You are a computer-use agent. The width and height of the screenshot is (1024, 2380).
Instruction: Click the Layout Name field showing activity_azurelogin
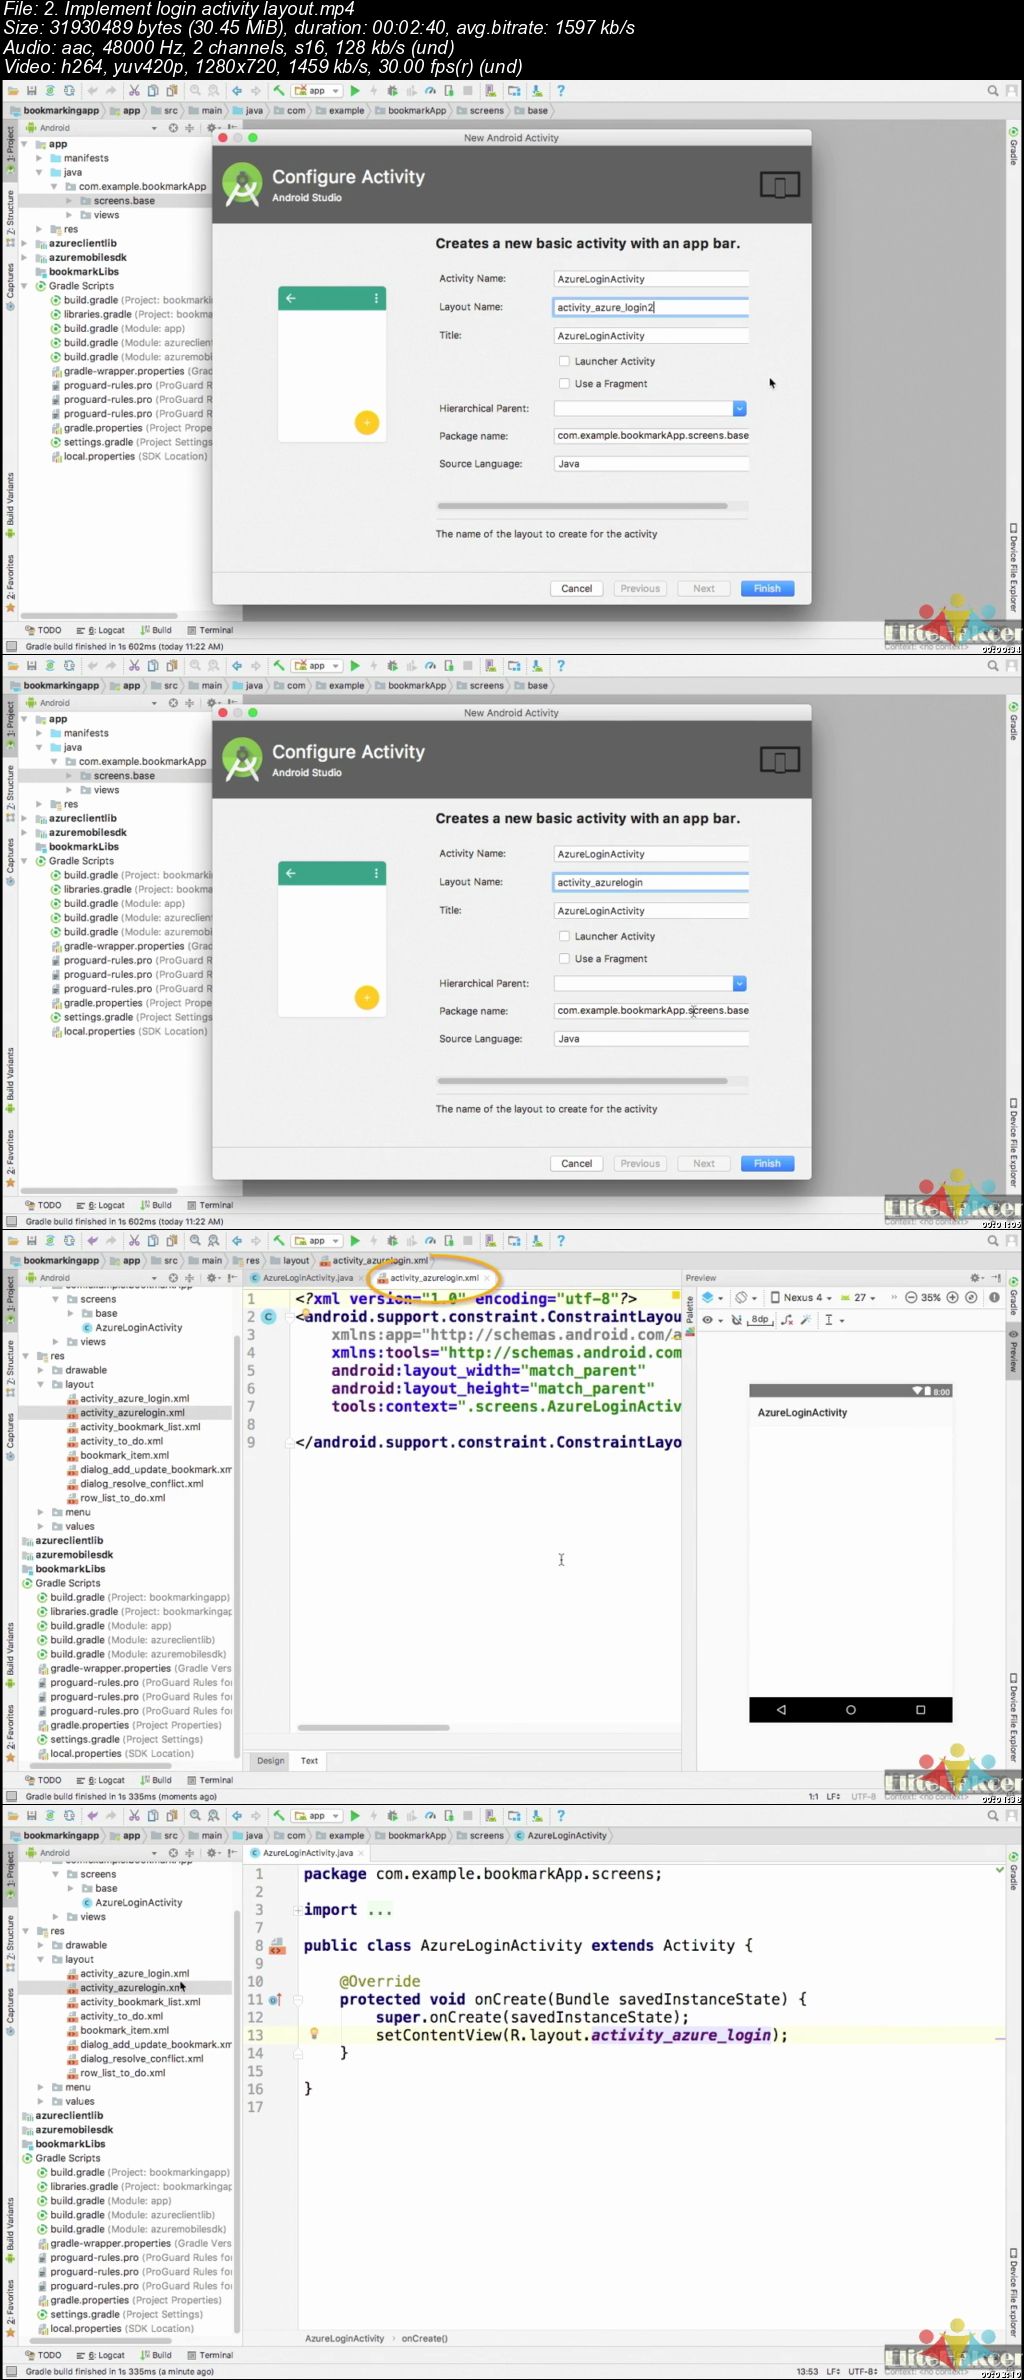point(651,882)
